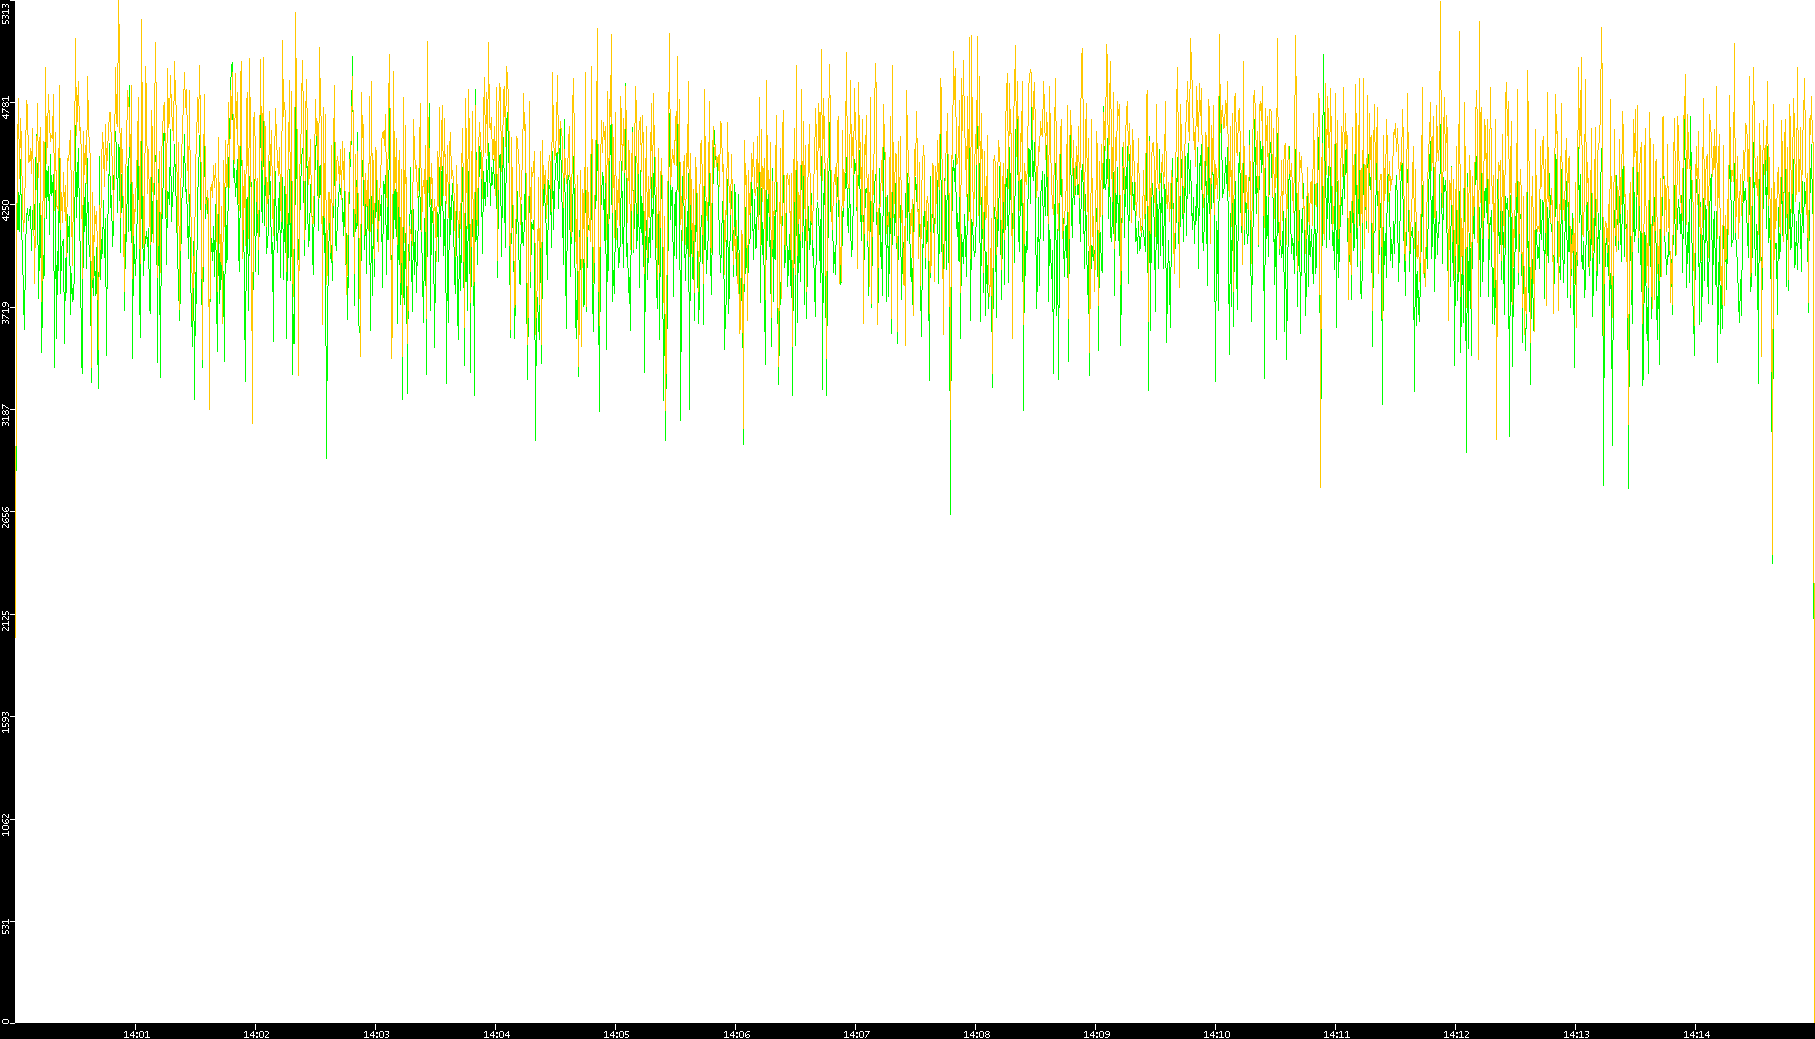Select the 14:02 tick on the time axis
The image size is (1815, 1039).
[256, 1034]
